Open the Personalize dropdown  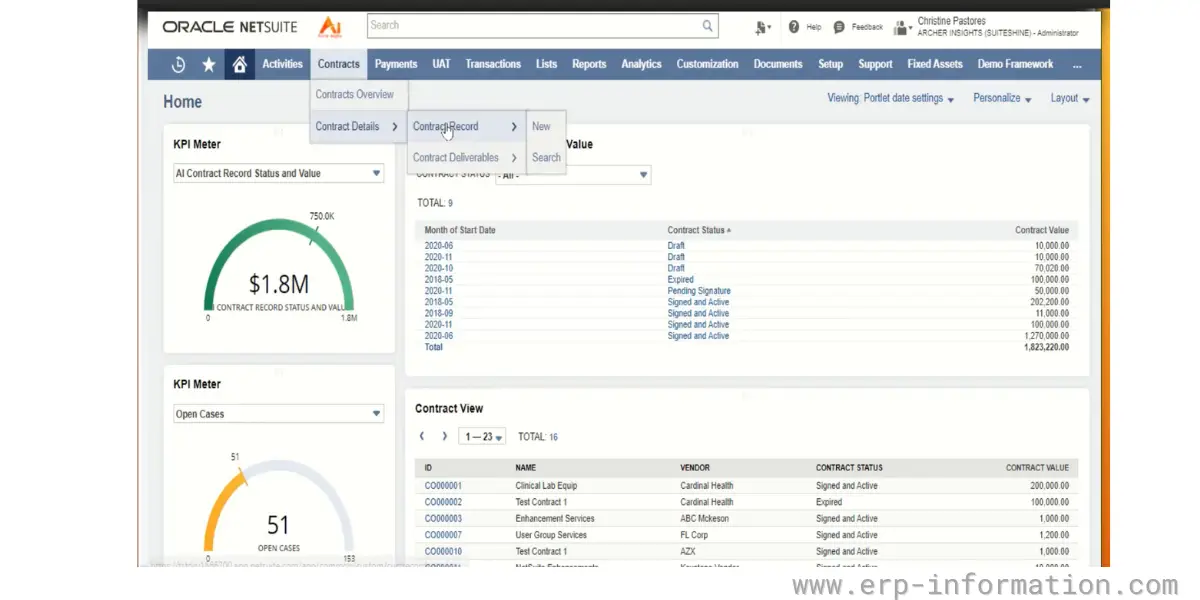tap(1002, 98)
